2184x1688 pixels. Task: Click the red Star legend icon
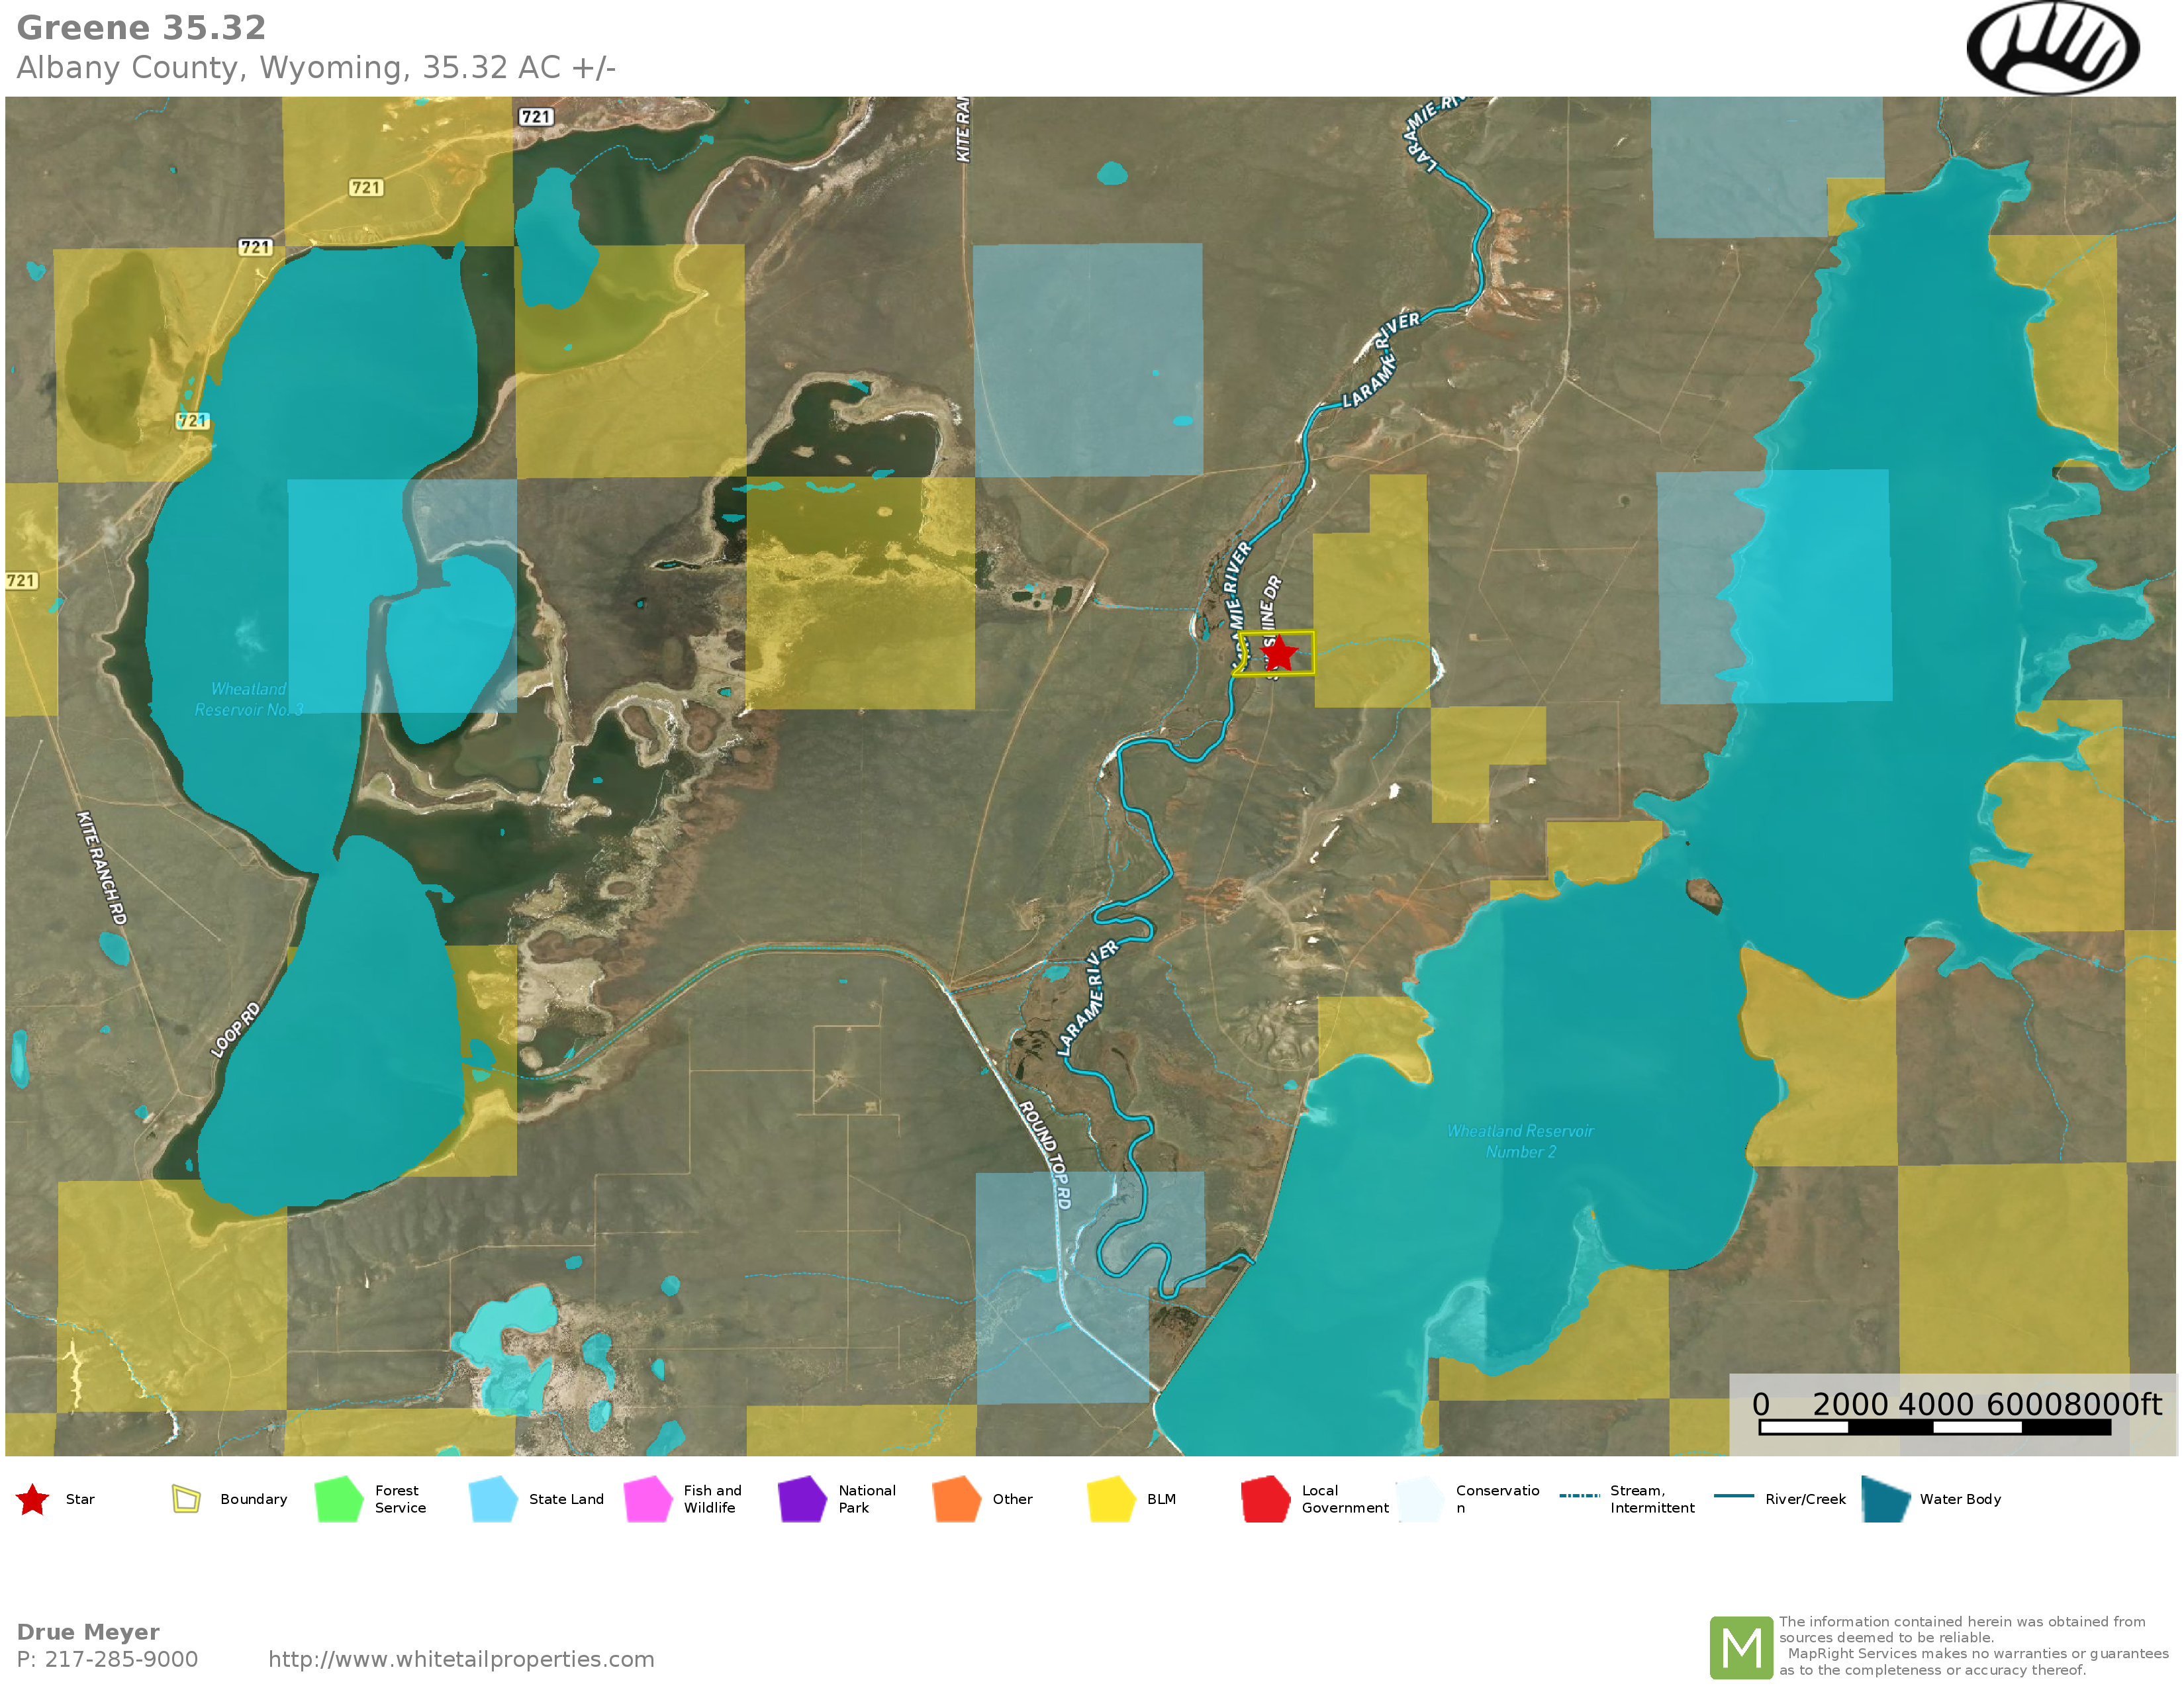[x=33, y=1499]
